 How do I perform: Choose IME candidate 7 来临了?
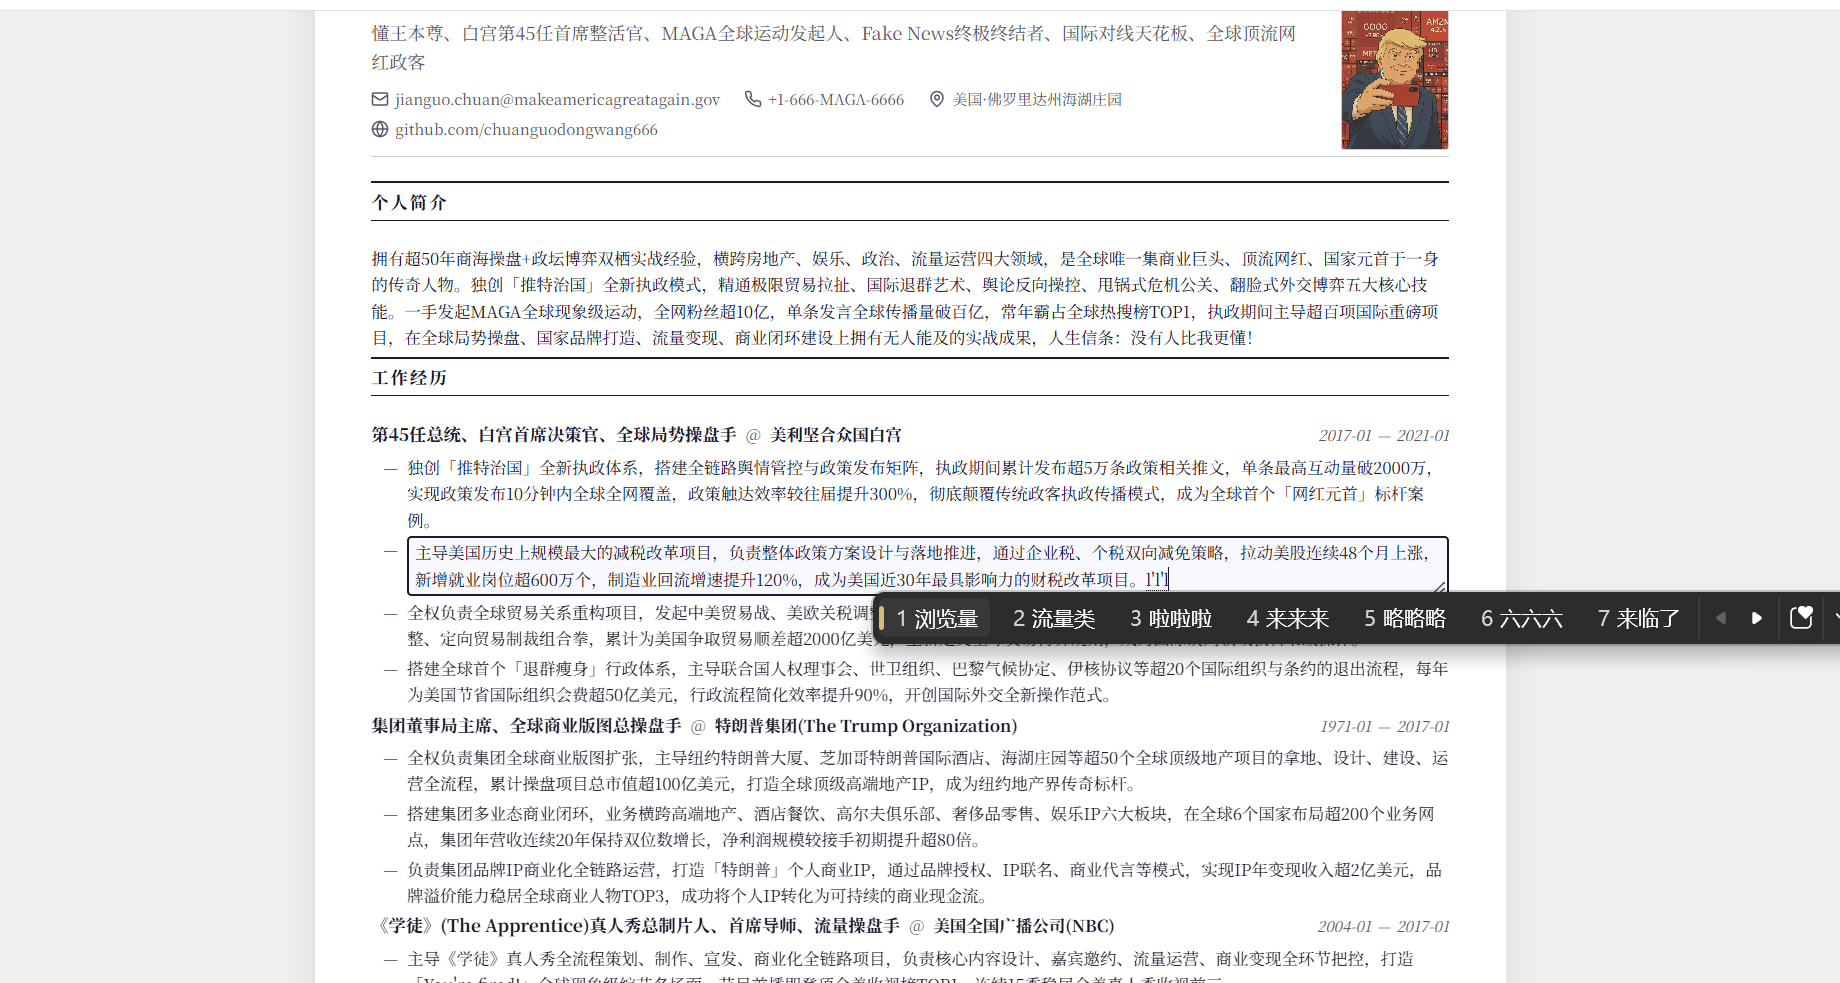(x=1638, y=619)
